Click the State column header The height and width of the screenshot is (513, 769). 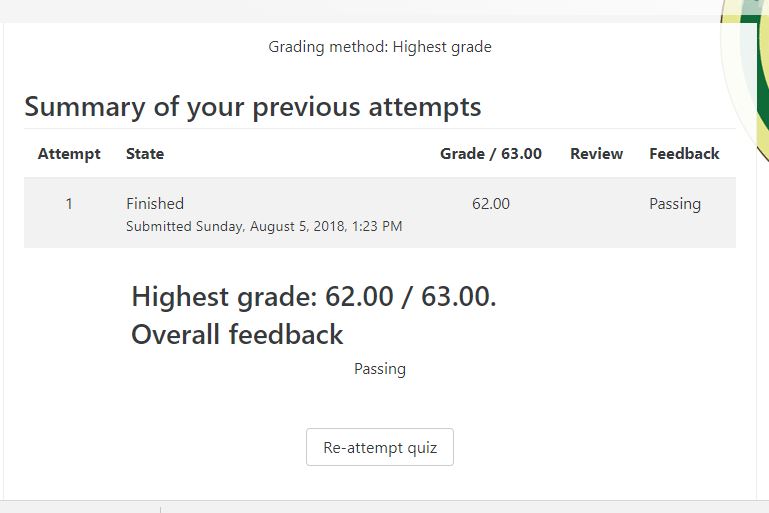point(145,154)
